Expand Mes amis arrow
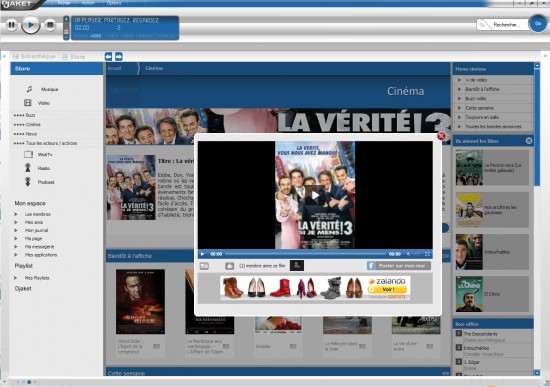Screen dimensions: 550x387 (16, 222)
